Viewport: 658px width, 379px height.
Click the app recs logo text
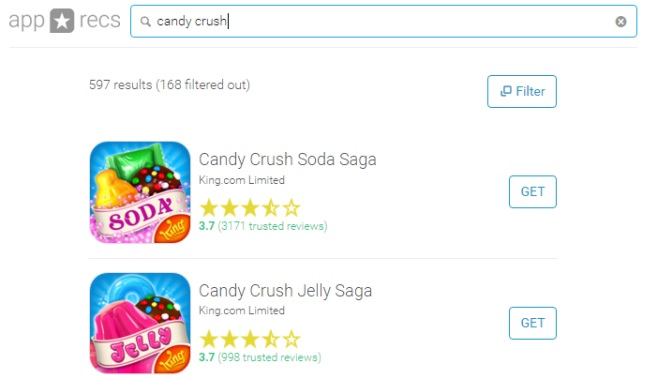coord(65,21)
